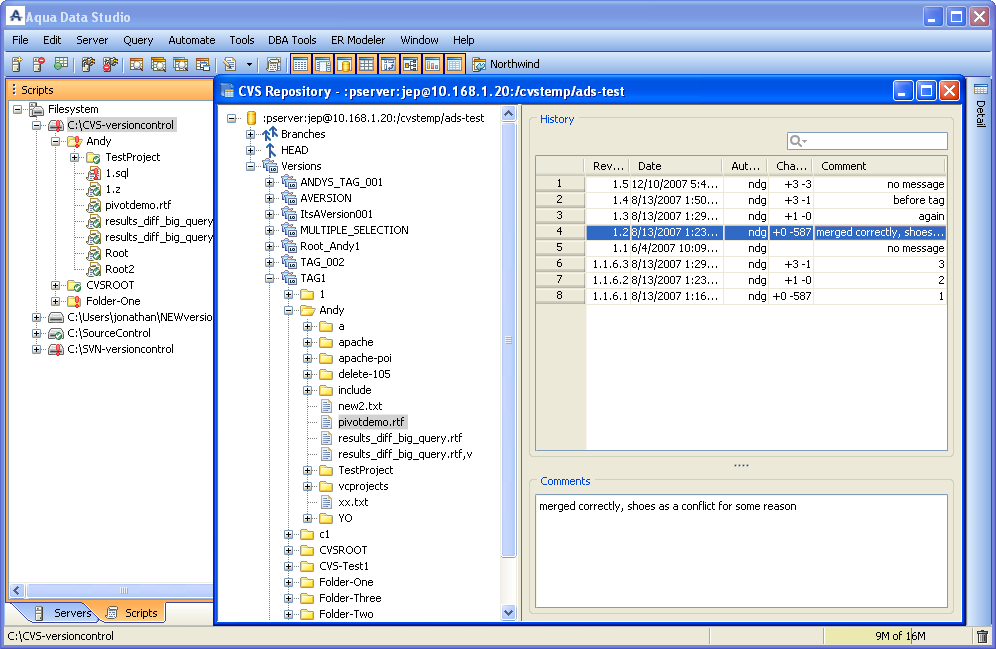Toggle the rightmost orange-highlighted grid toolbar button

pyautogui.click(x=454, y=64)
